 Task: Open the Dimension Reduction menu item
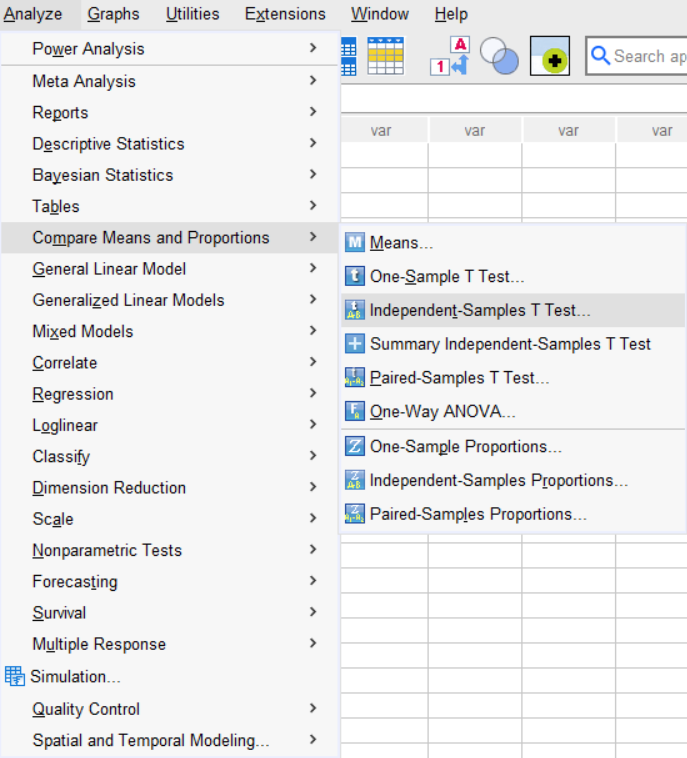[x=169, y=488]
